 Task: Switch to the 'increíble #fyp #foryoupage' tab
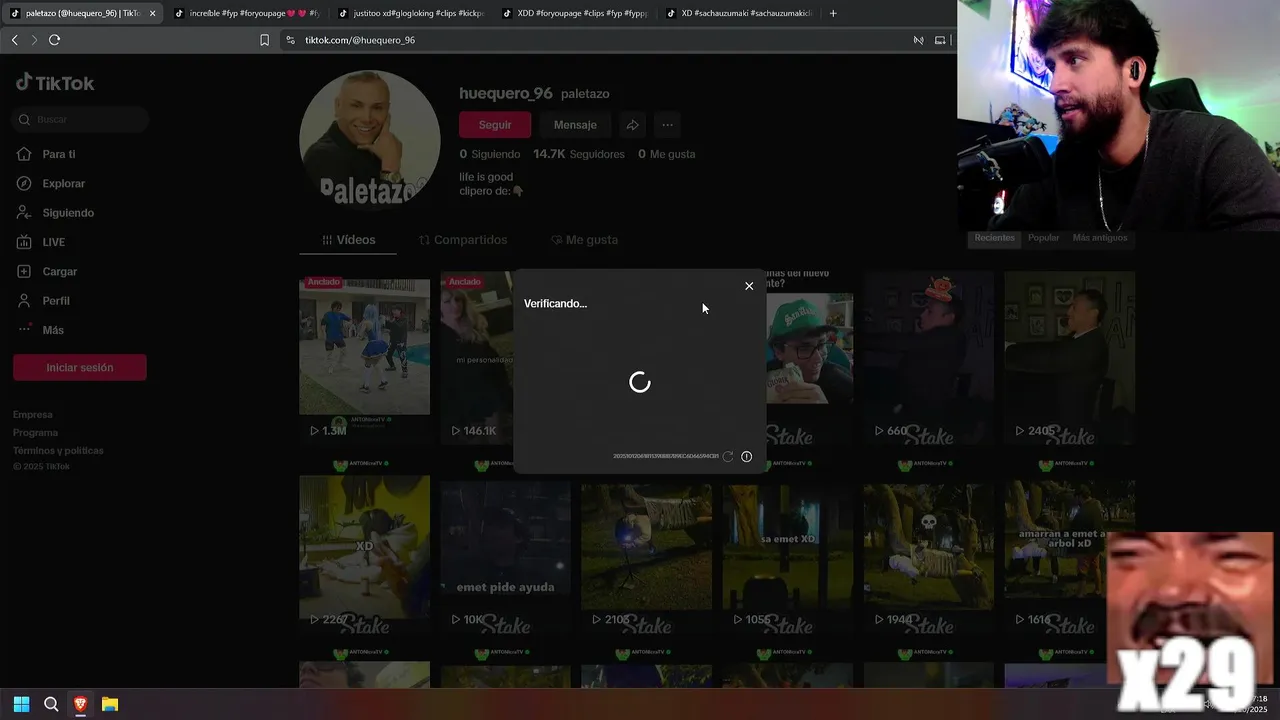click(x=246, y=13)
